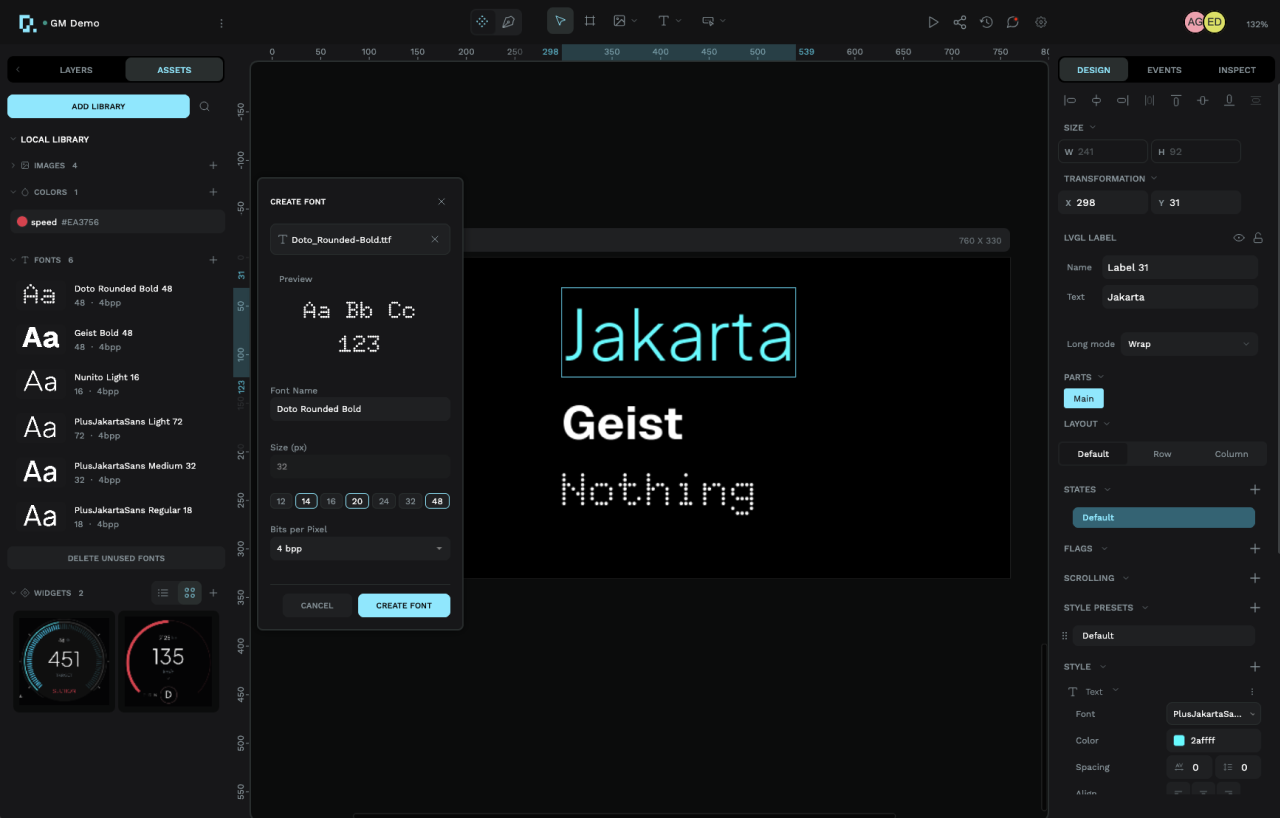The height and width of the screenshot is (818, 1280).
Task: Lock the LVGL Label element
Action: click(1258, 237)
